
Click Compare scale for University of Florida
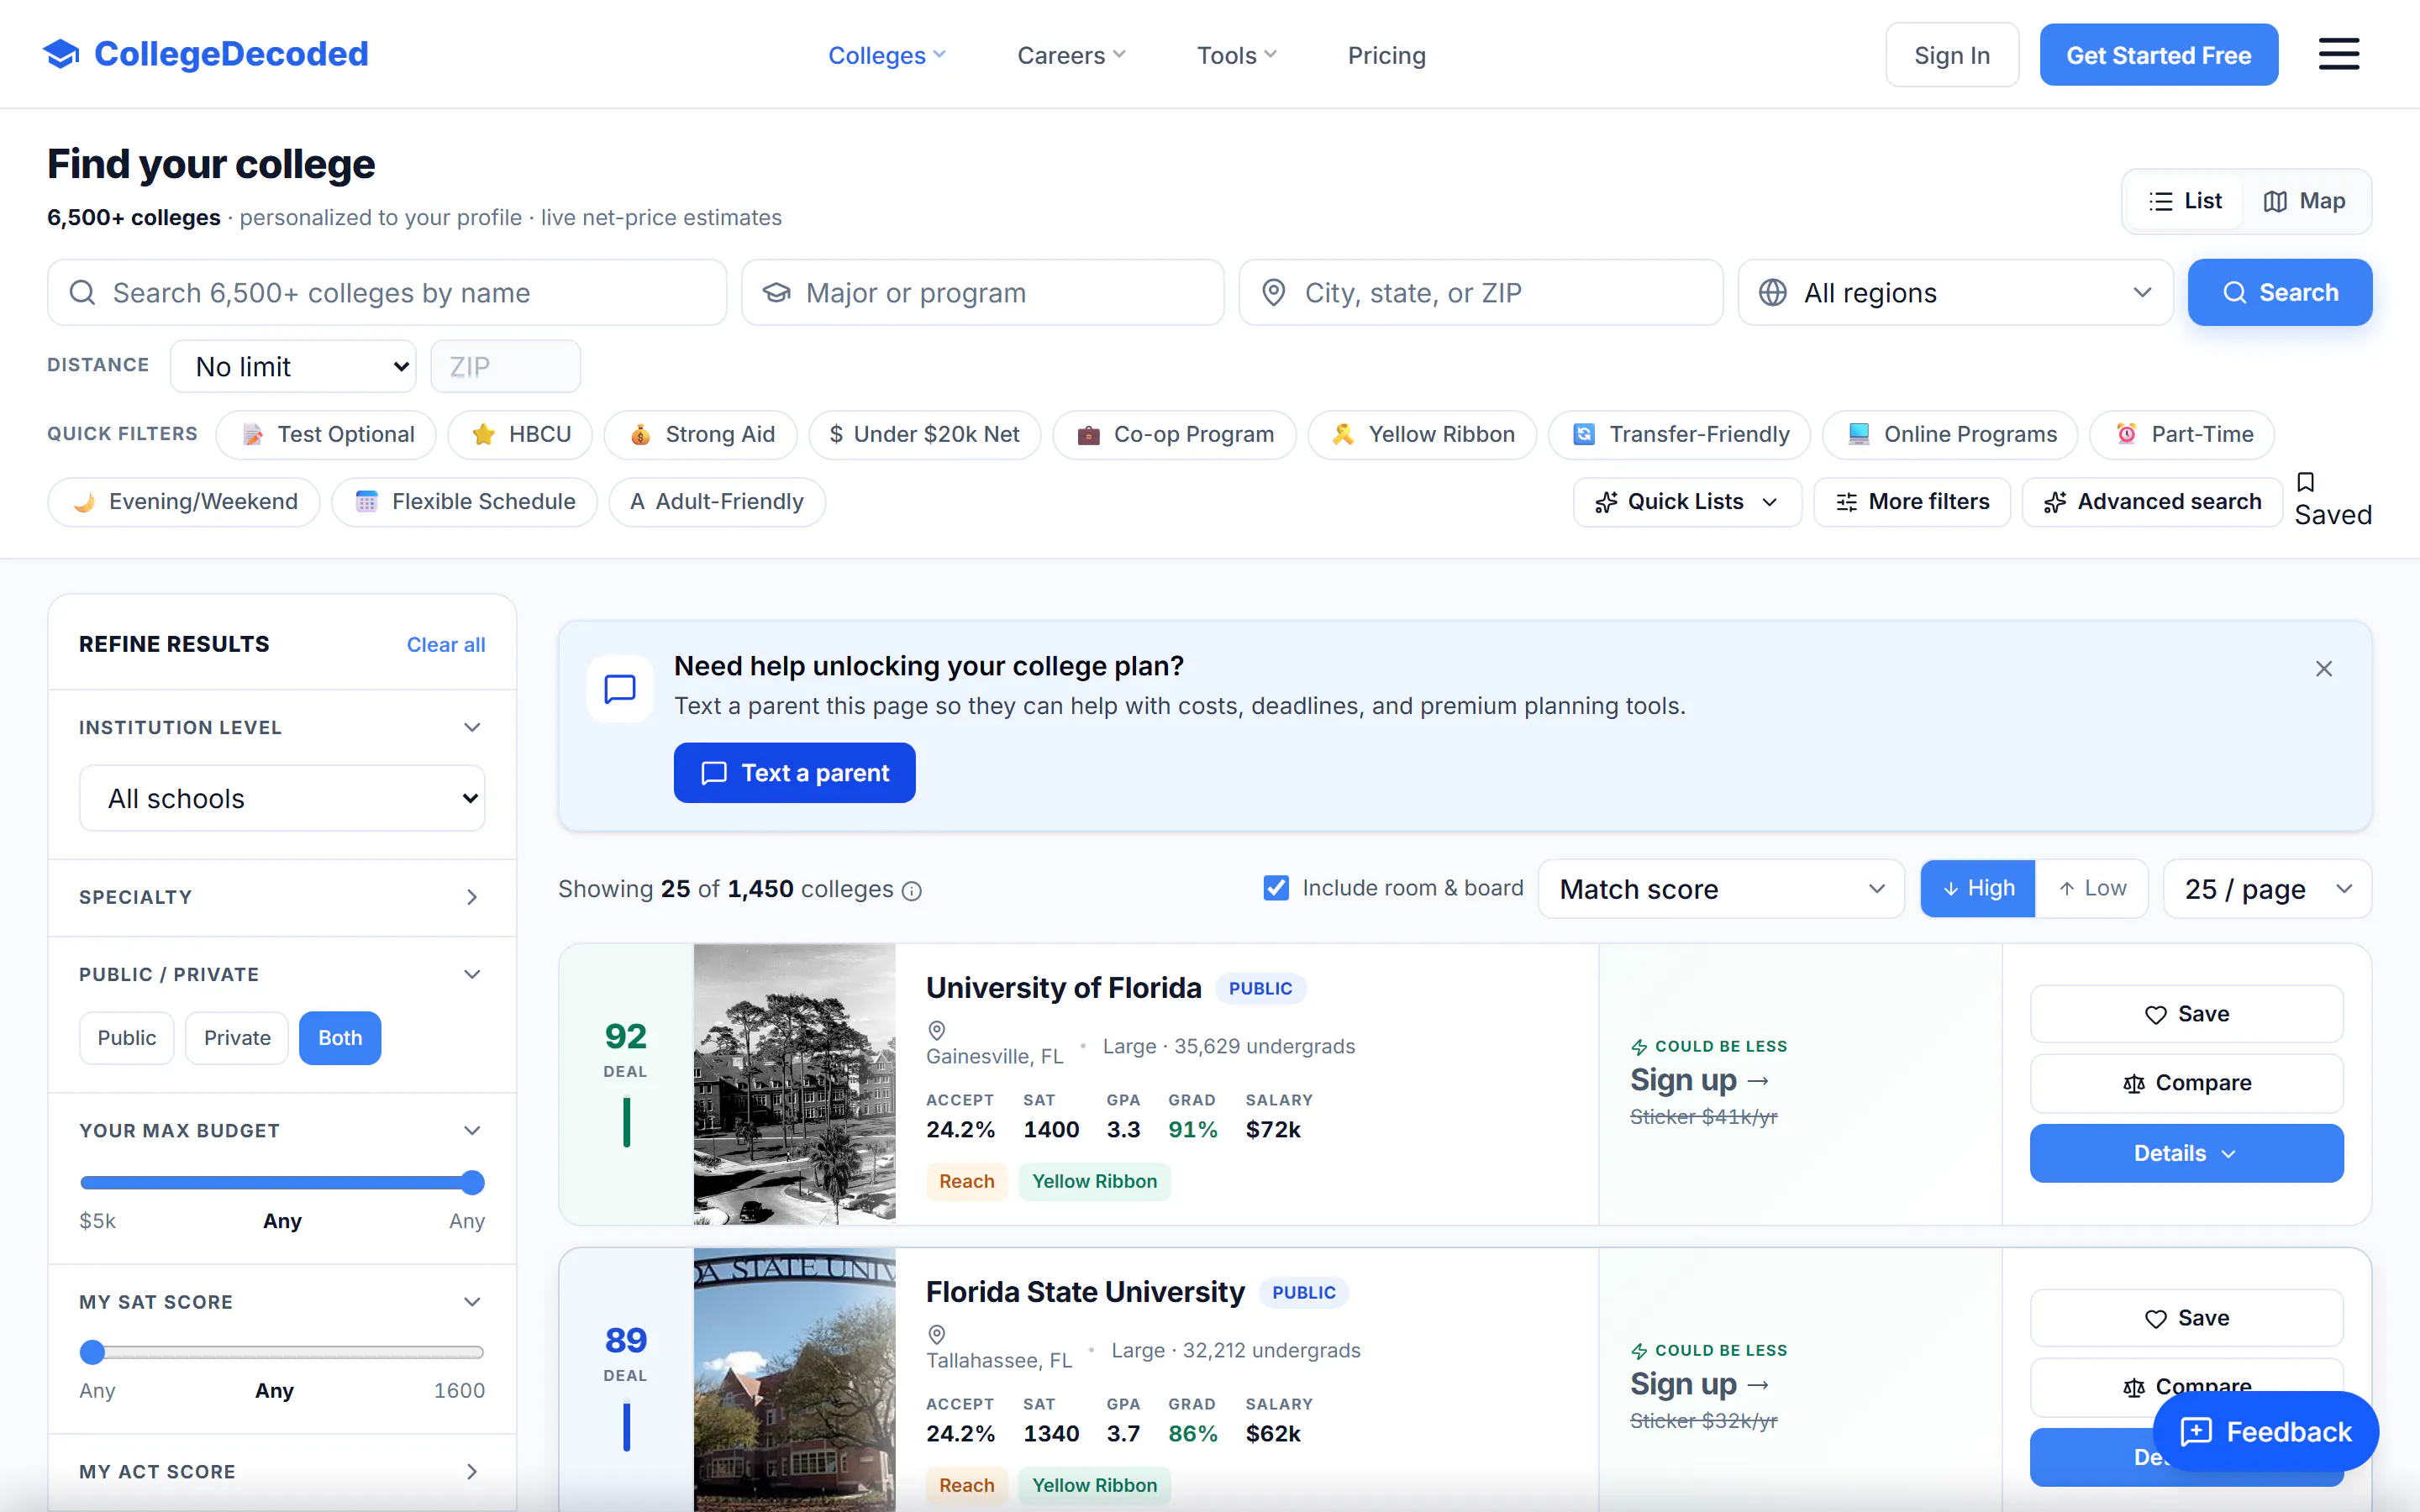click(2186, 1083)
